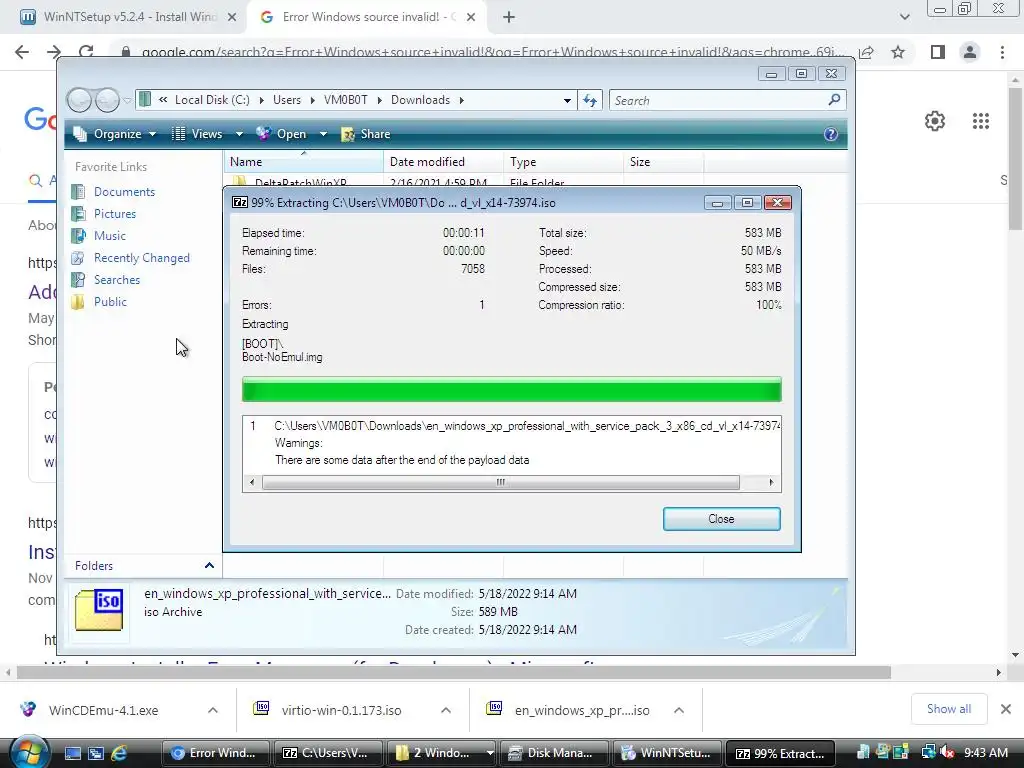Click Downloads in the address breadcrumb
The image size is (1024, 768).
click(421, 100)
